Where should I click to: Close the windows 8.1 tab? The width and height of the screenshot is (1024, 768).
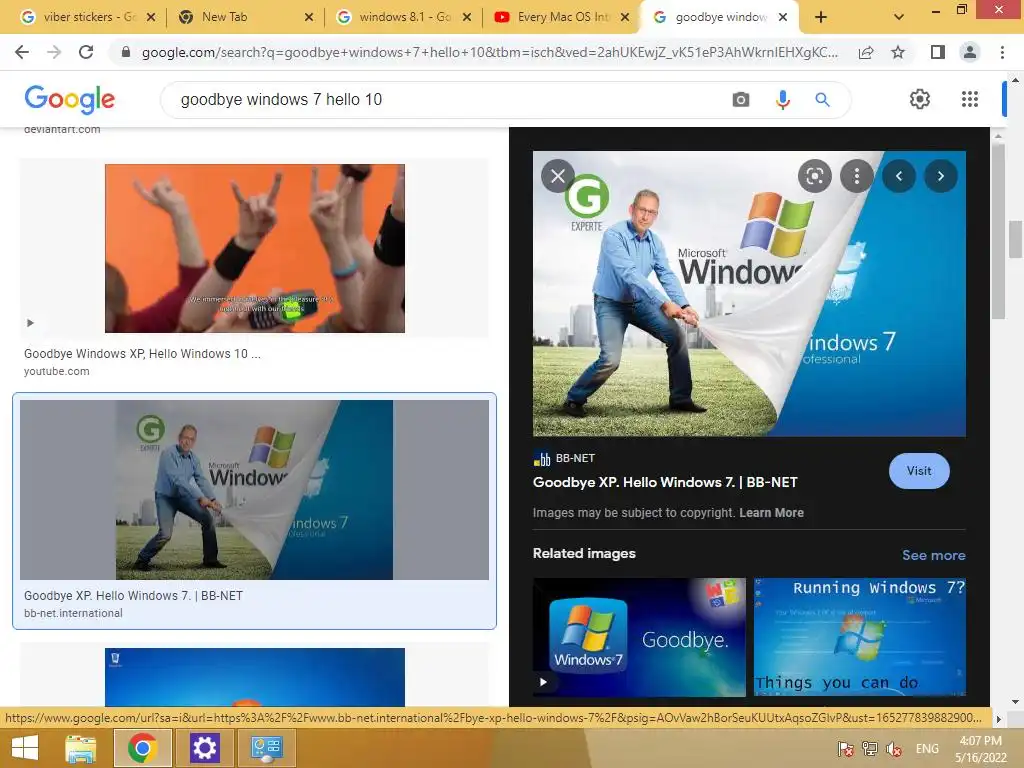click(467, 17)
